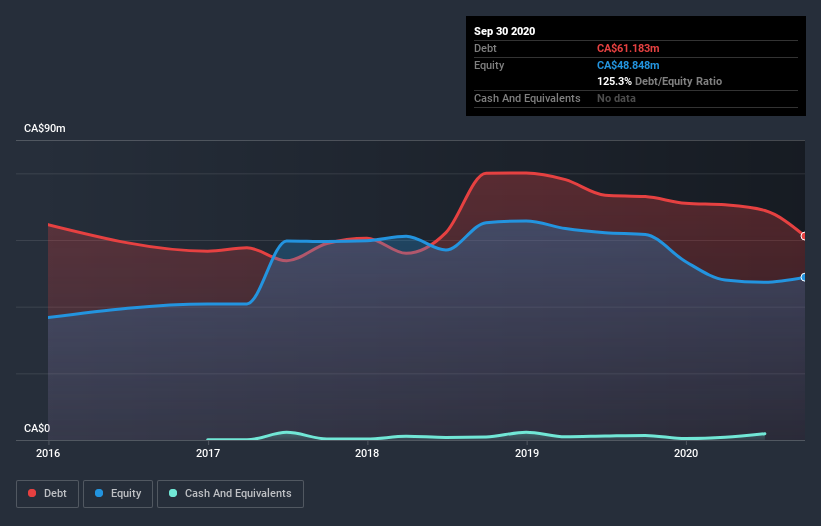
Task: Click the Equity row label in the tooltip
Action: coord(489,65)
